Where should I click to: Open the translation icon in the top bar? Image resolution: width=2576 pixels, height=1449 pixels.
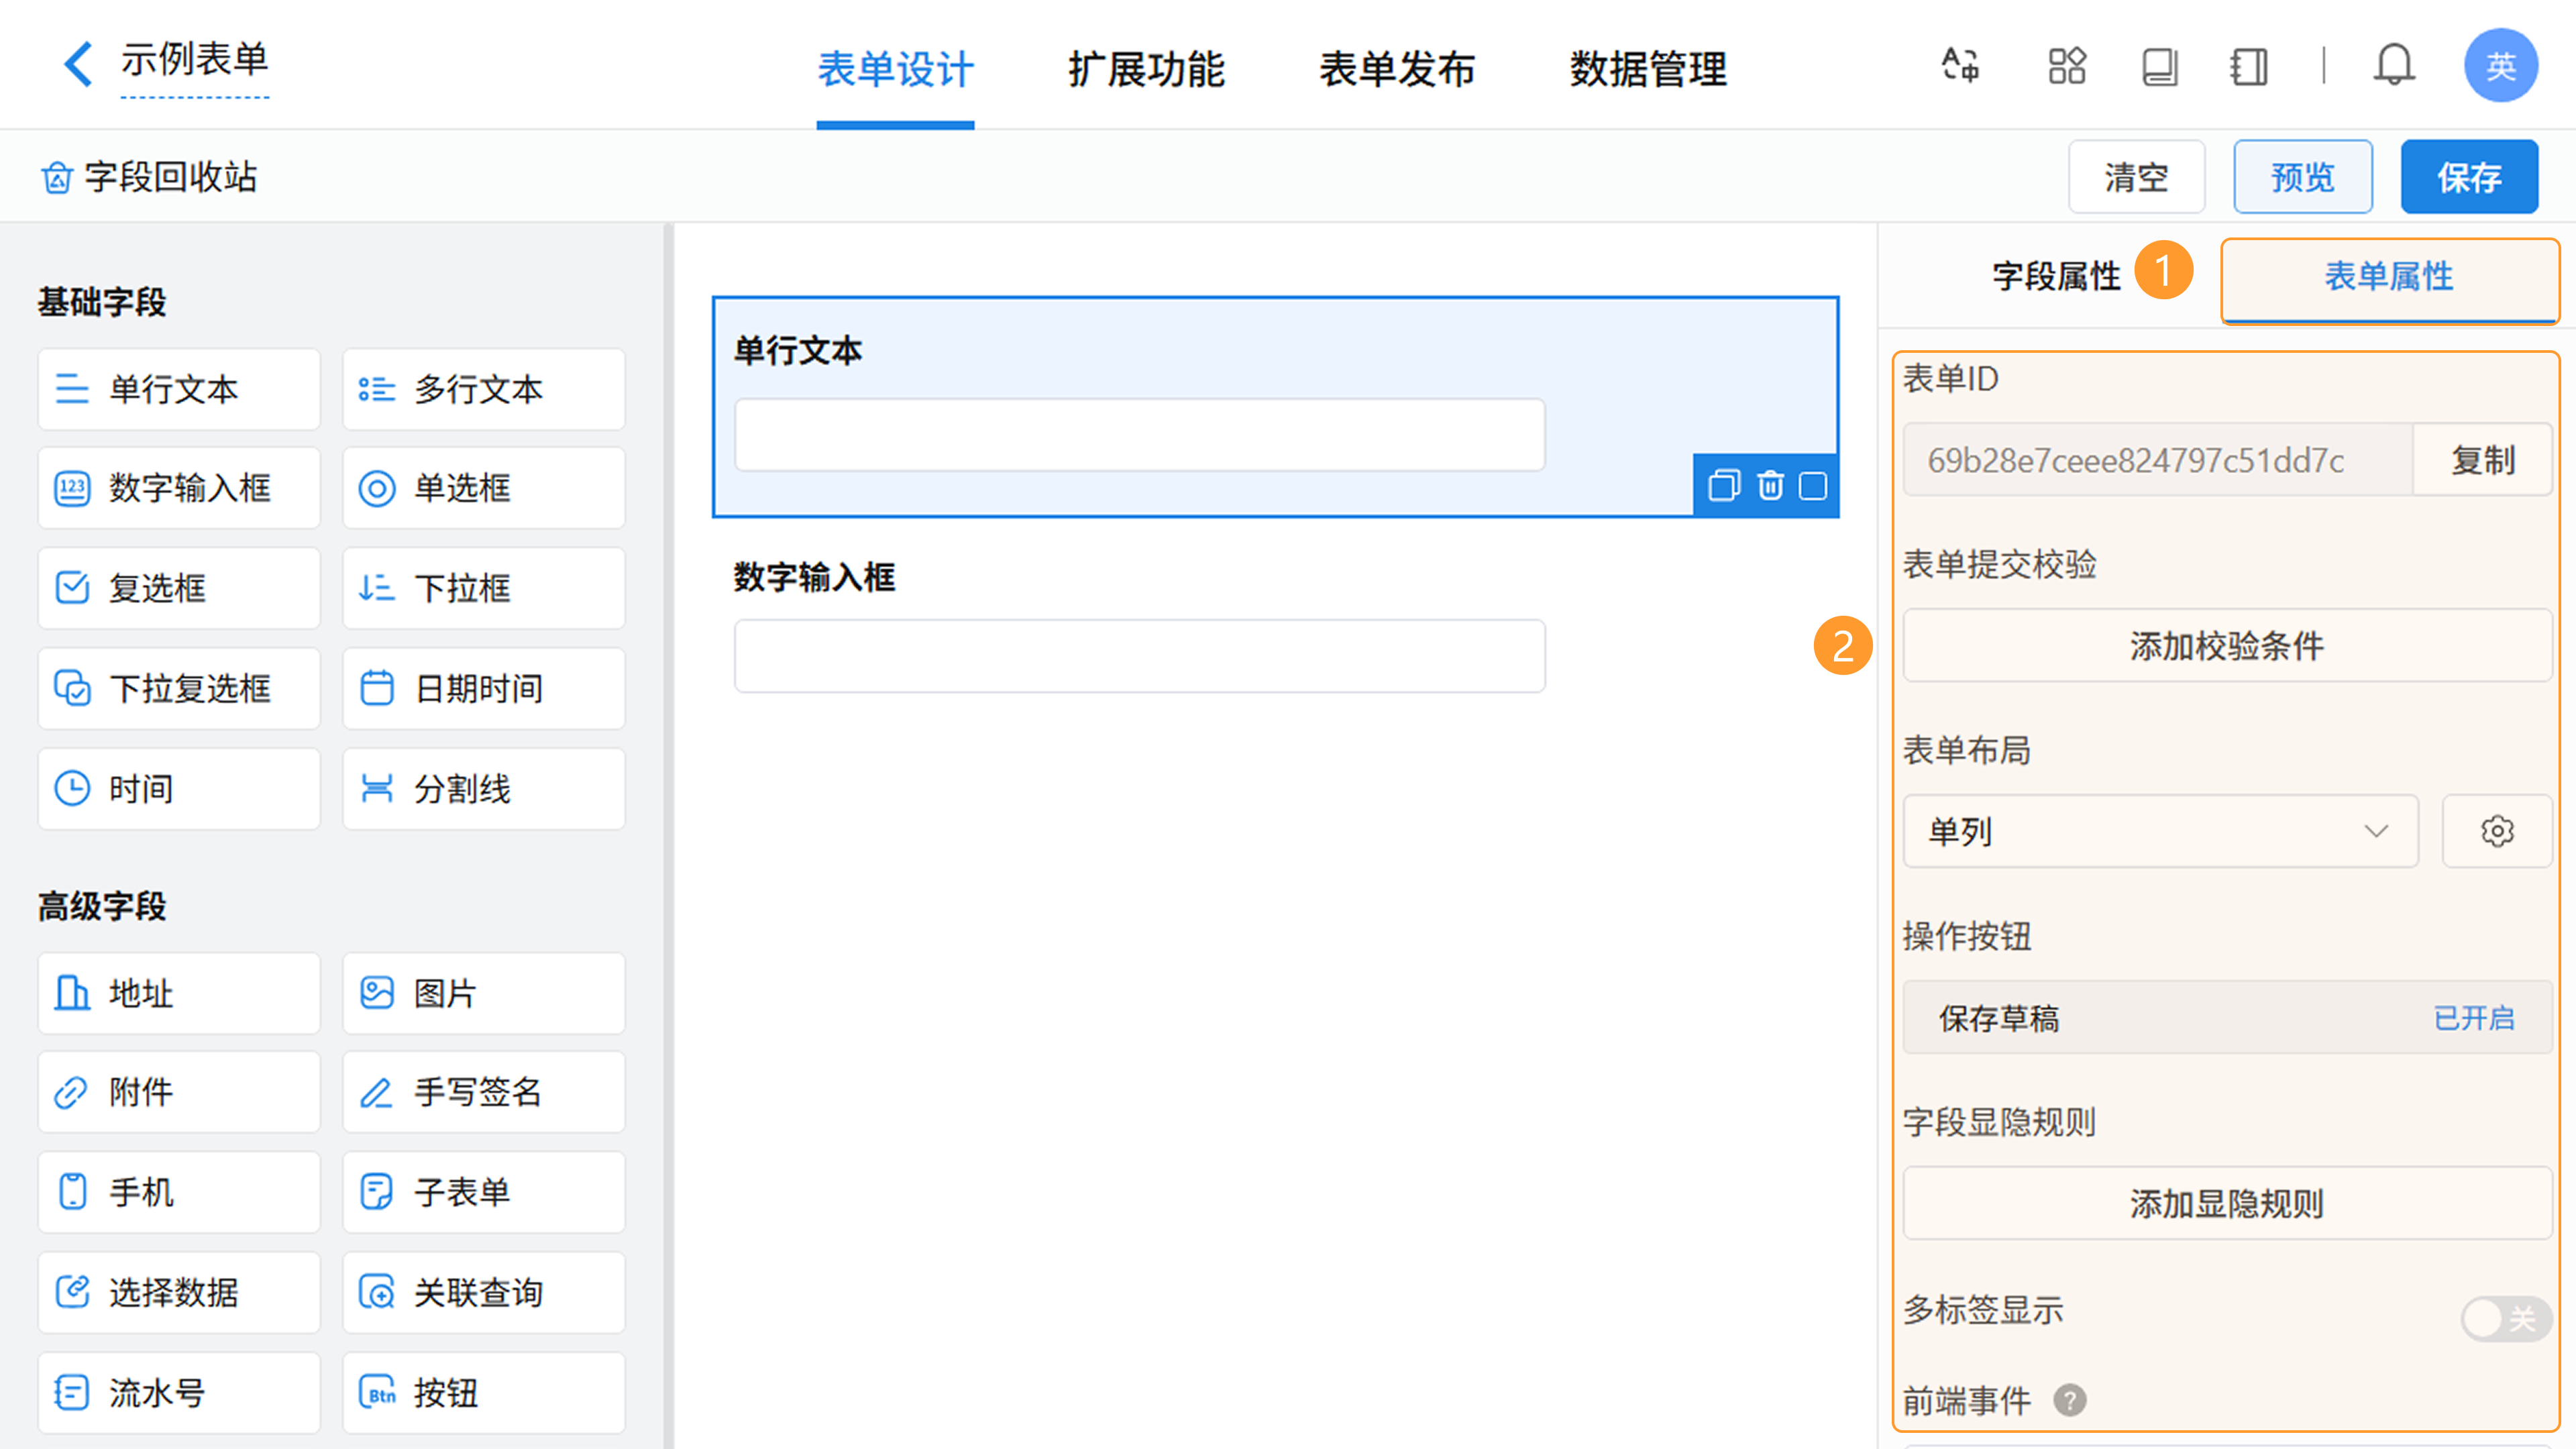[x=1960, y=66]
